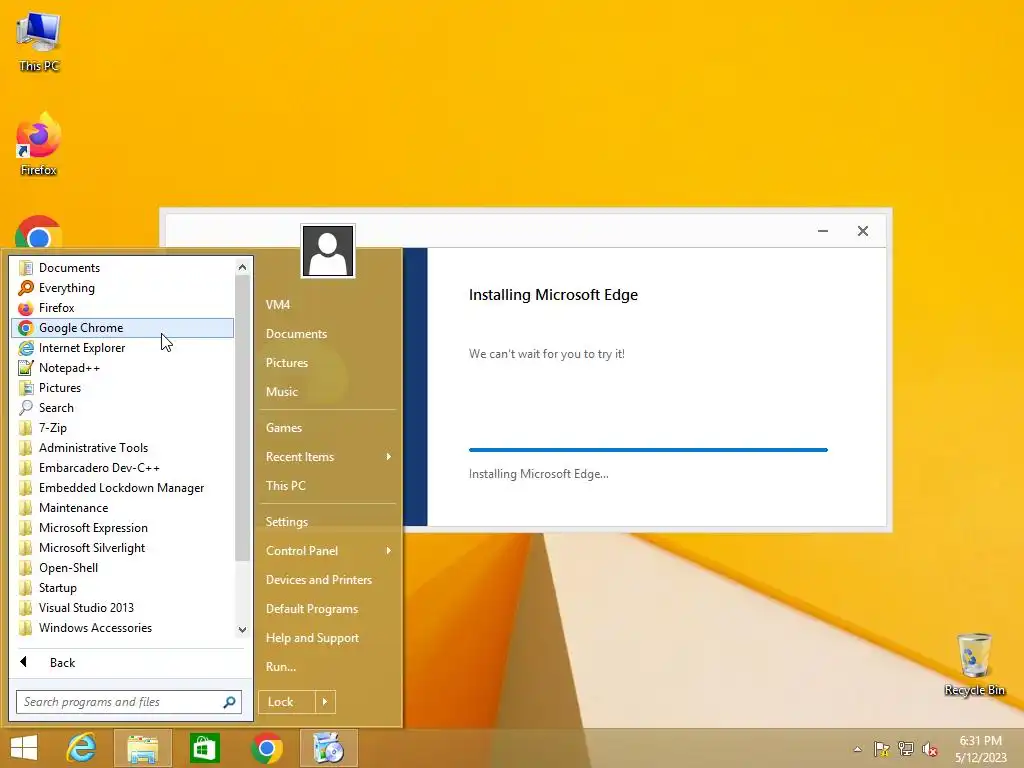The image size is (1024, 768).
Task: Open Settings from start menu
Action: (328, 522)
